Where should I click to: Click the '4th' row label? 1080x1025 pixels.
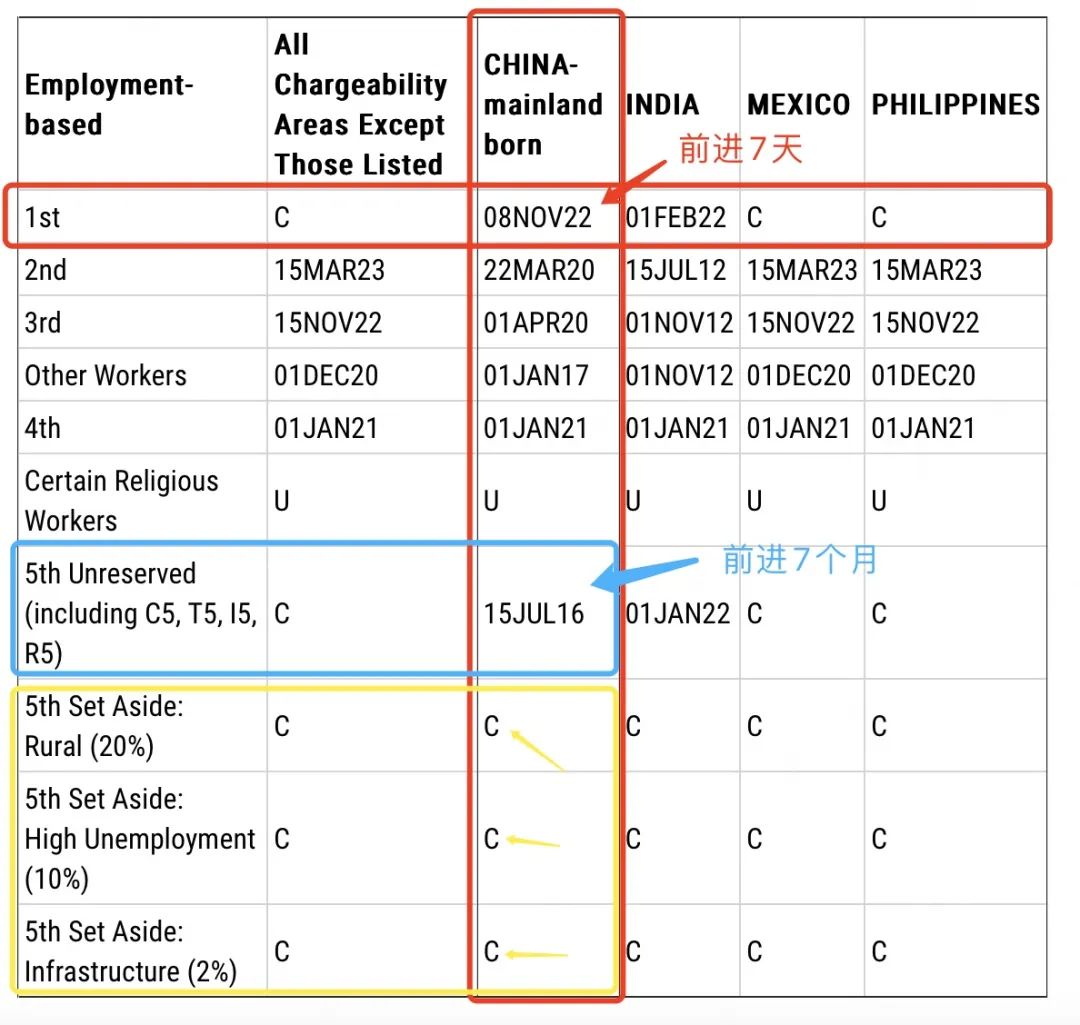pyautogui.click(x=43, y=428)
